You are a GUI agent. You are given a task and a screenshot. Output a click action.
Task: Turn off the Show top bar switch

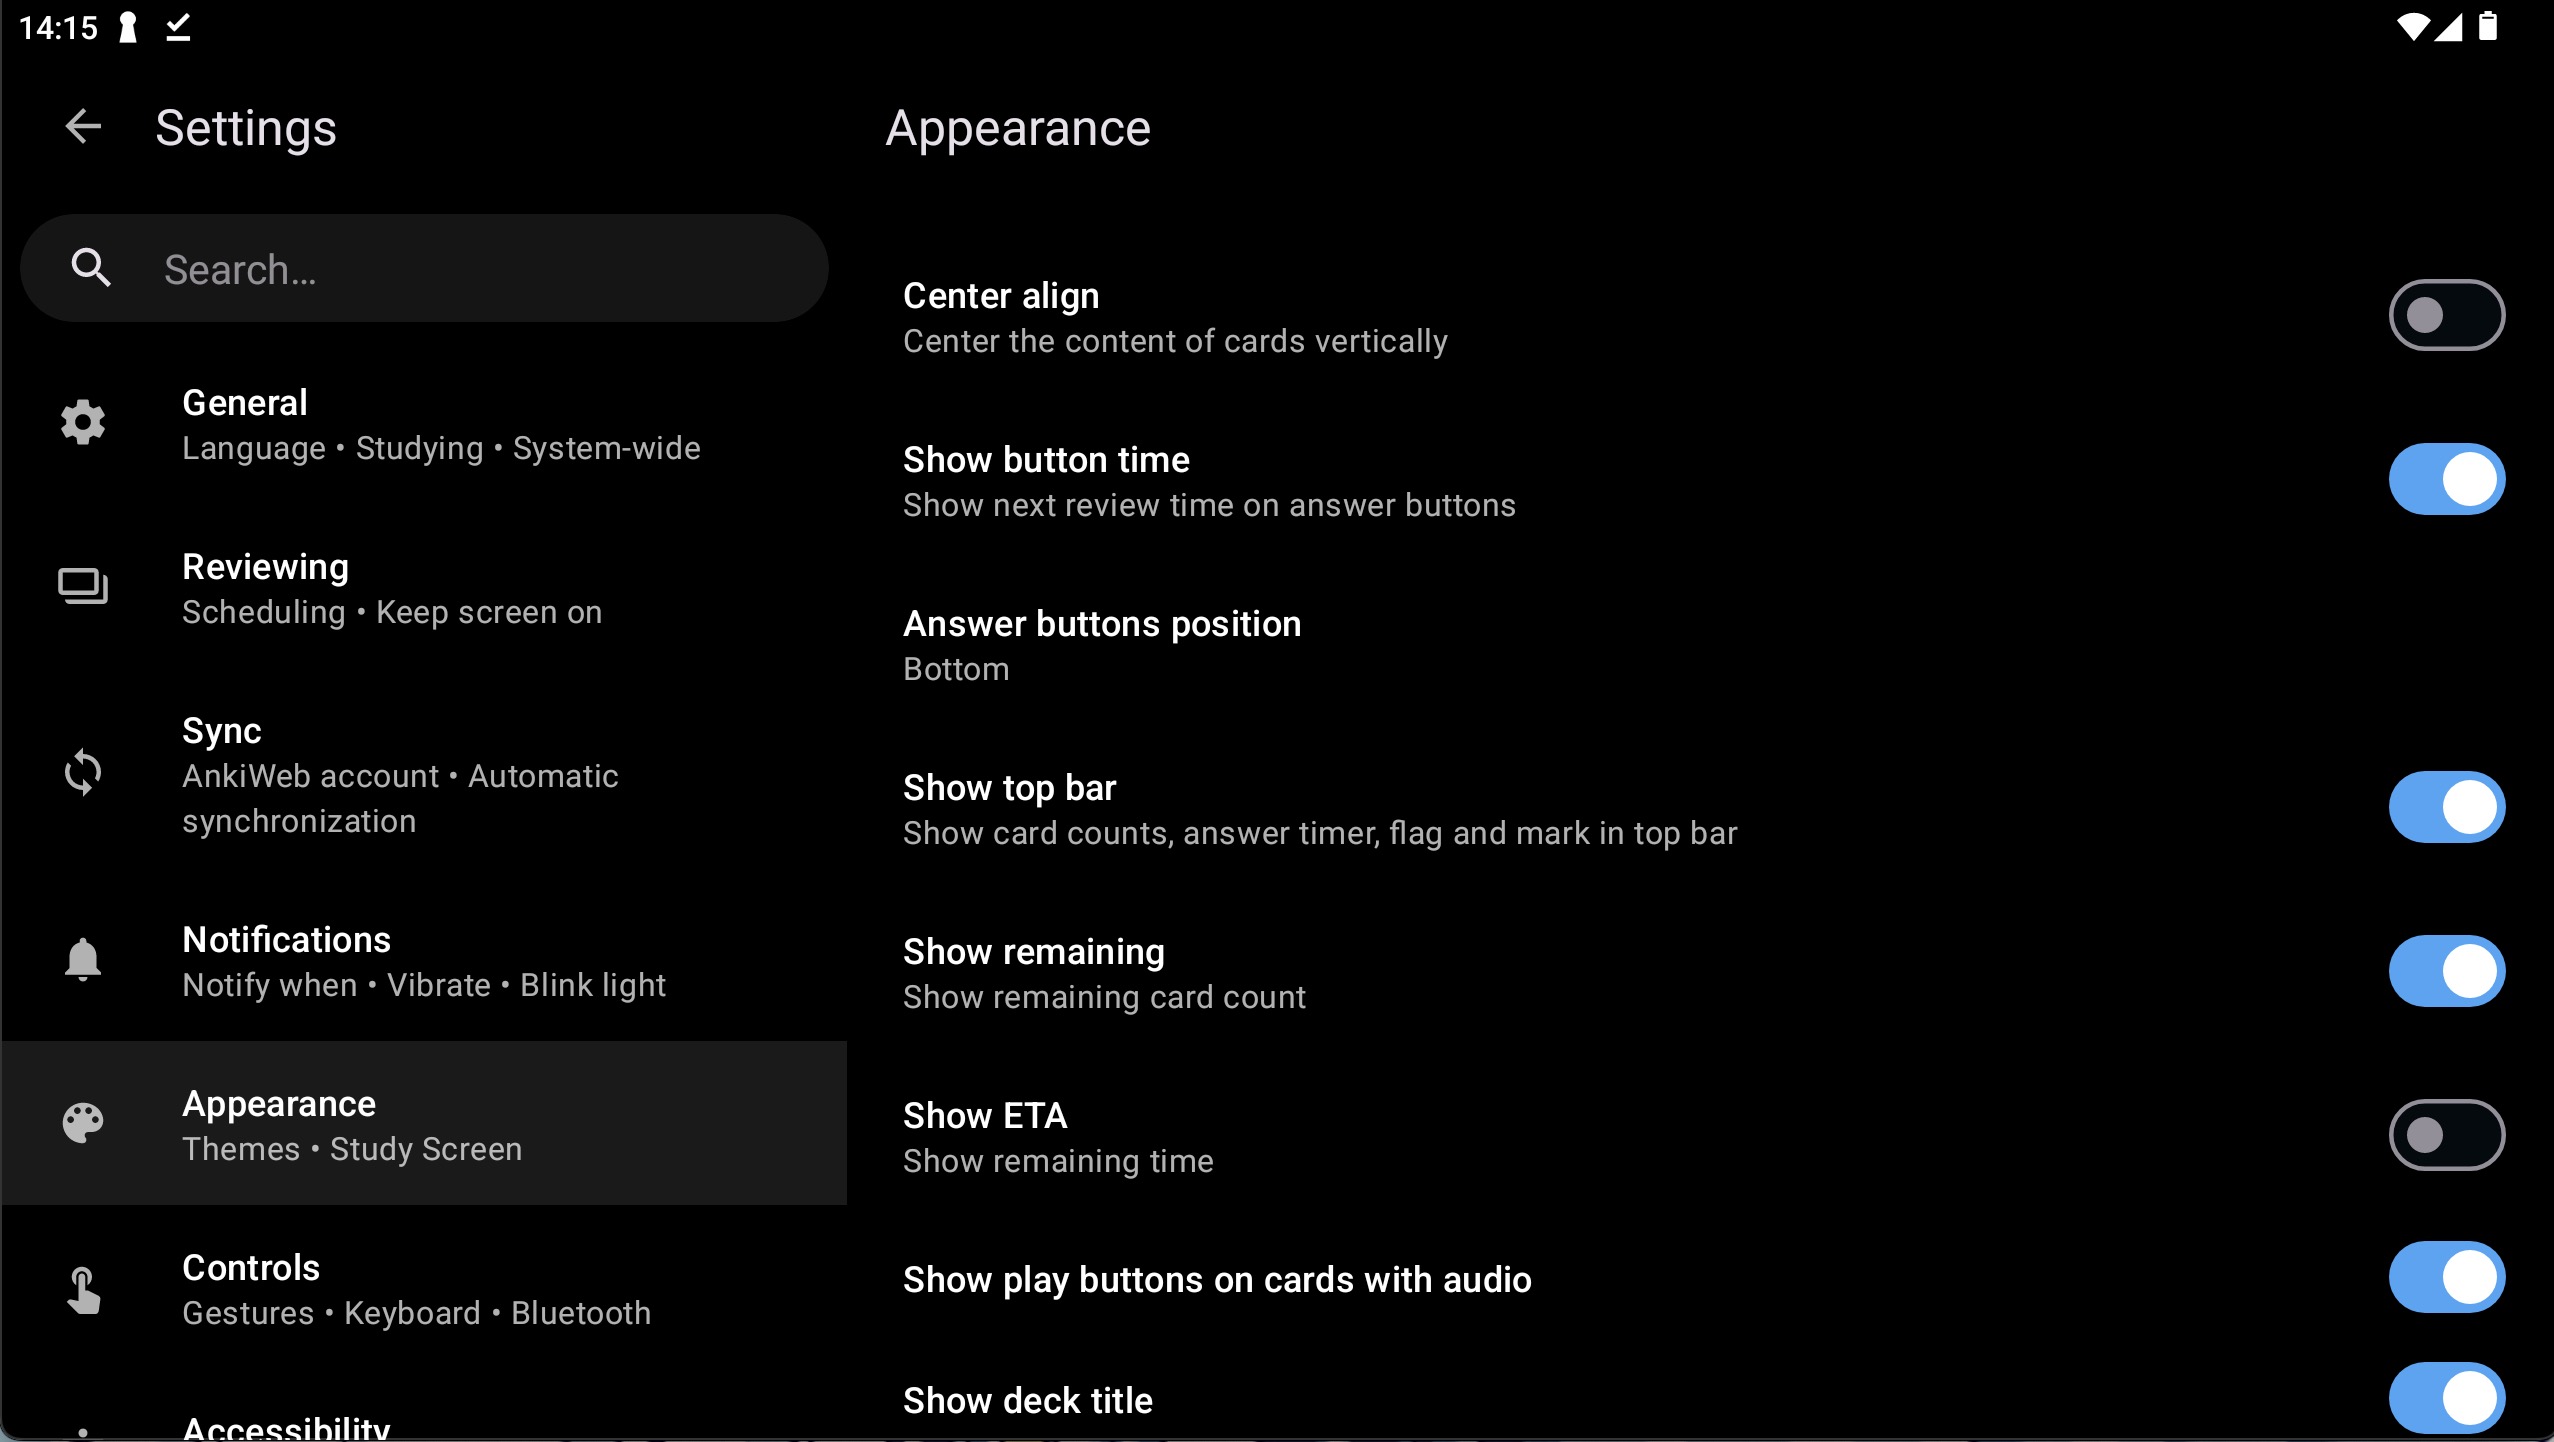point(2446,806)
